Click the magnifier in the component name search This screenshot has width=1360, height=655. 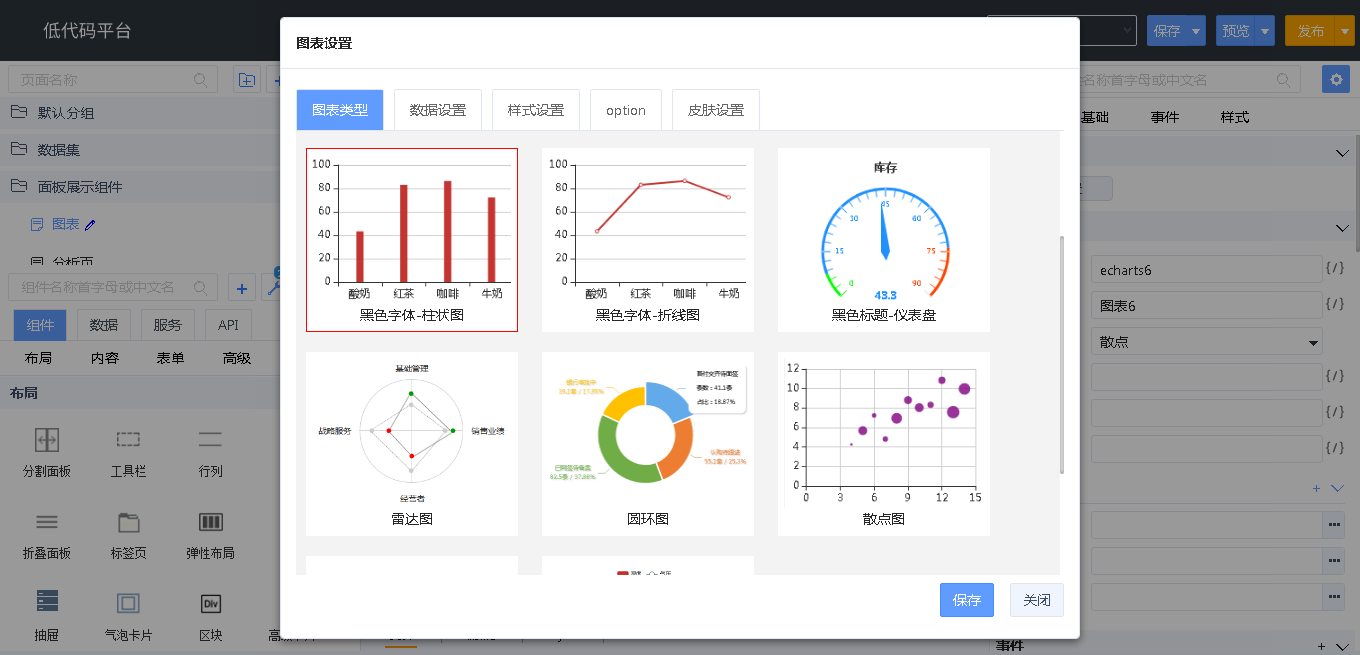click(201, 288)
